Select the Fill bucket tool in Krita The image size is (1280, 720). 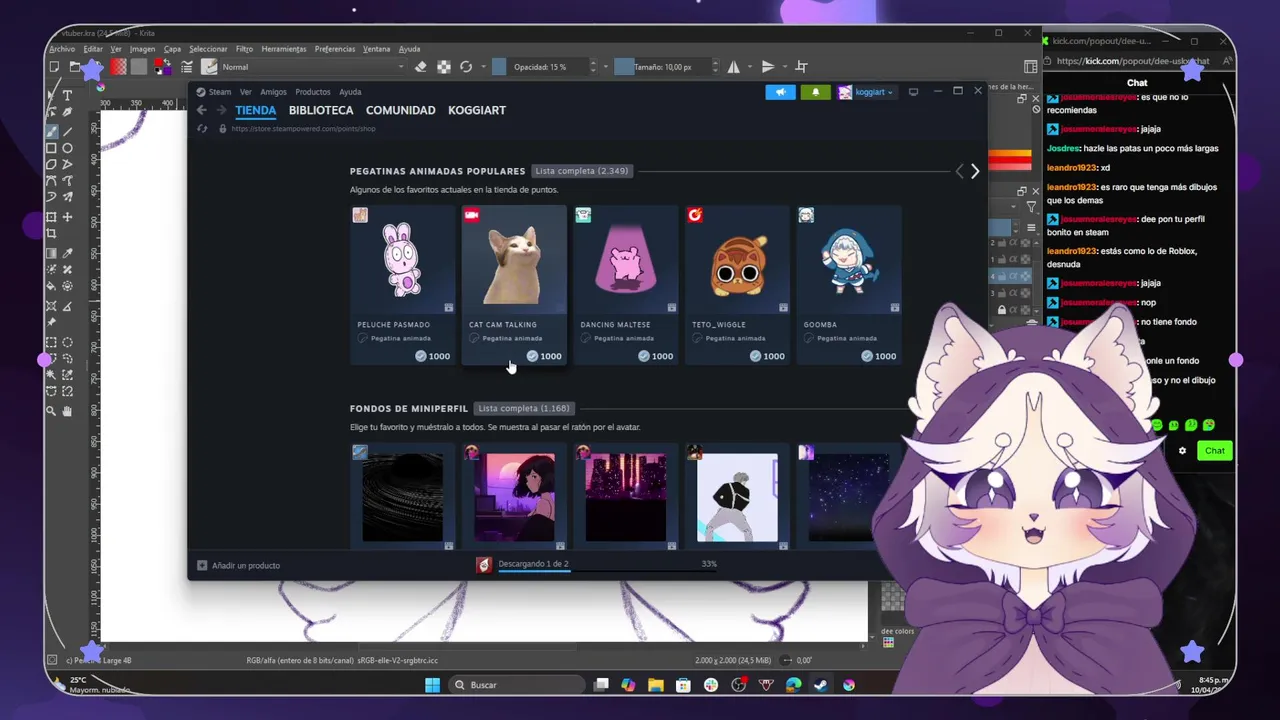[51, 287]
